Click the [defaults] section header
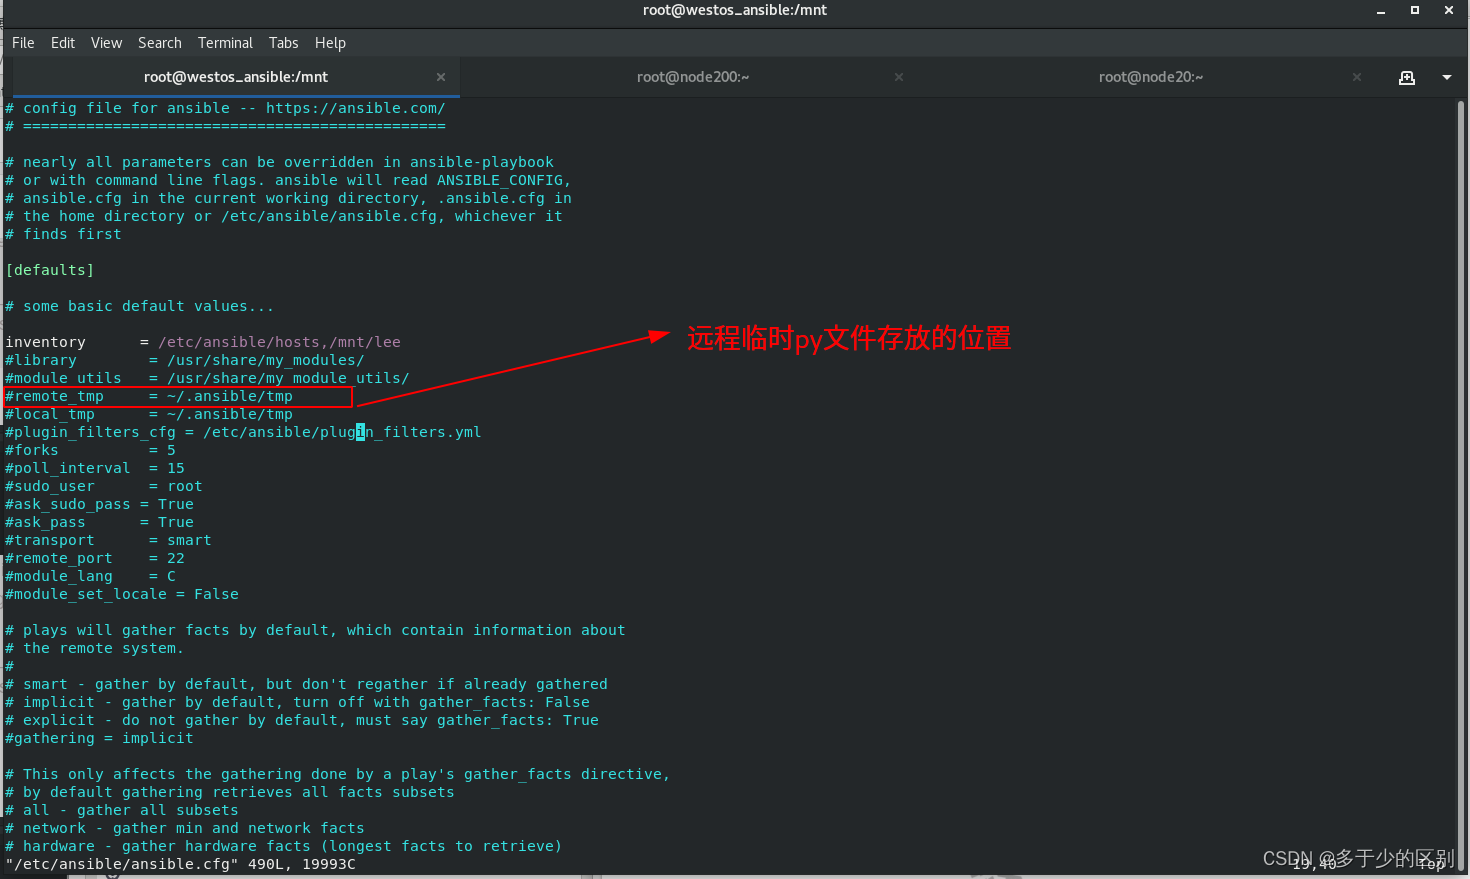The width and height of the screenshot is (1470, 879). click(50, 270)
